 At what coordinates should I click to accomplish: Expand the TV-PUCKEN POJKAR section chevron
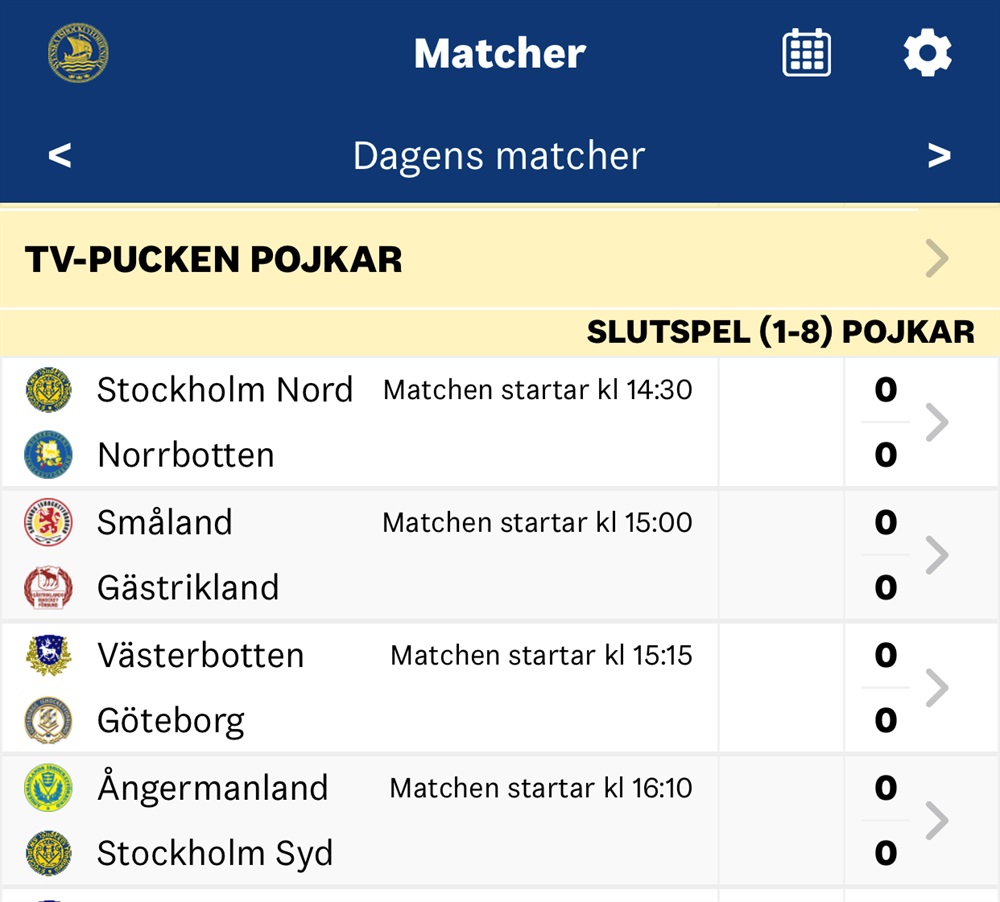point(937,258)
